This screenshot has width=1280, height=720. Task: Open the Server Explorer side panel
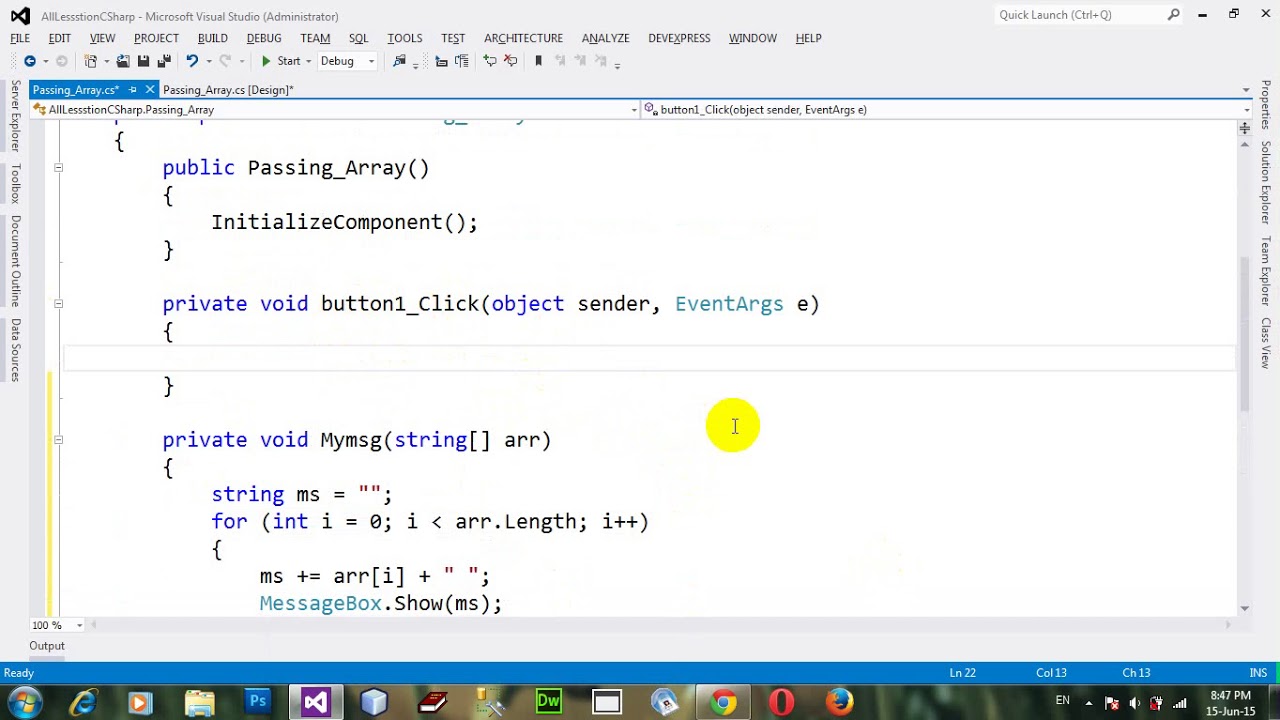click(15, 116)
